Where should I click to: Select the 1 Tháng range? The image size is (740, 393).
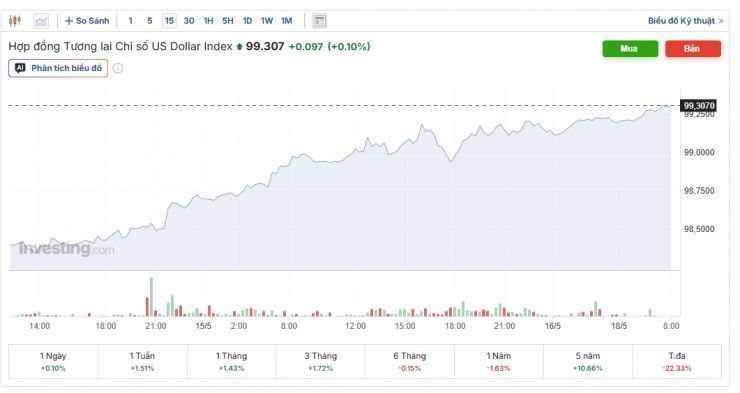[x=231, y=361]
